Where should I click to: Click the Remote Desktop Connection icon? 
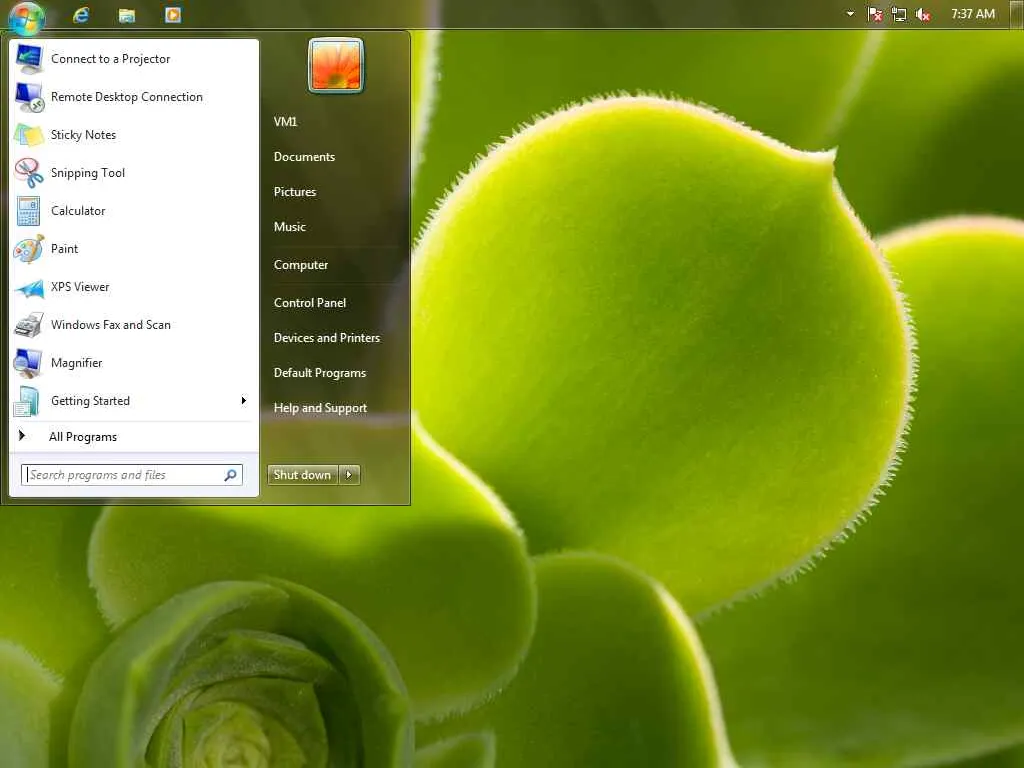click(x=29, y=97)
